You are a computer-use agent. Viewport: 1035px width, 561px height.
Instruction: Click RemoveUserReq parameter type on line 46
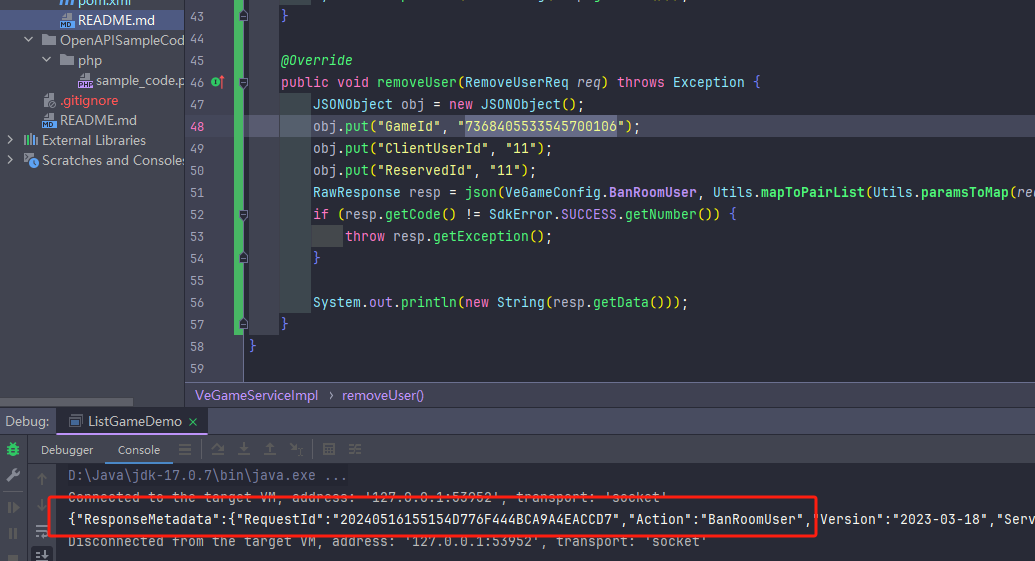click(x=516, y=82)
